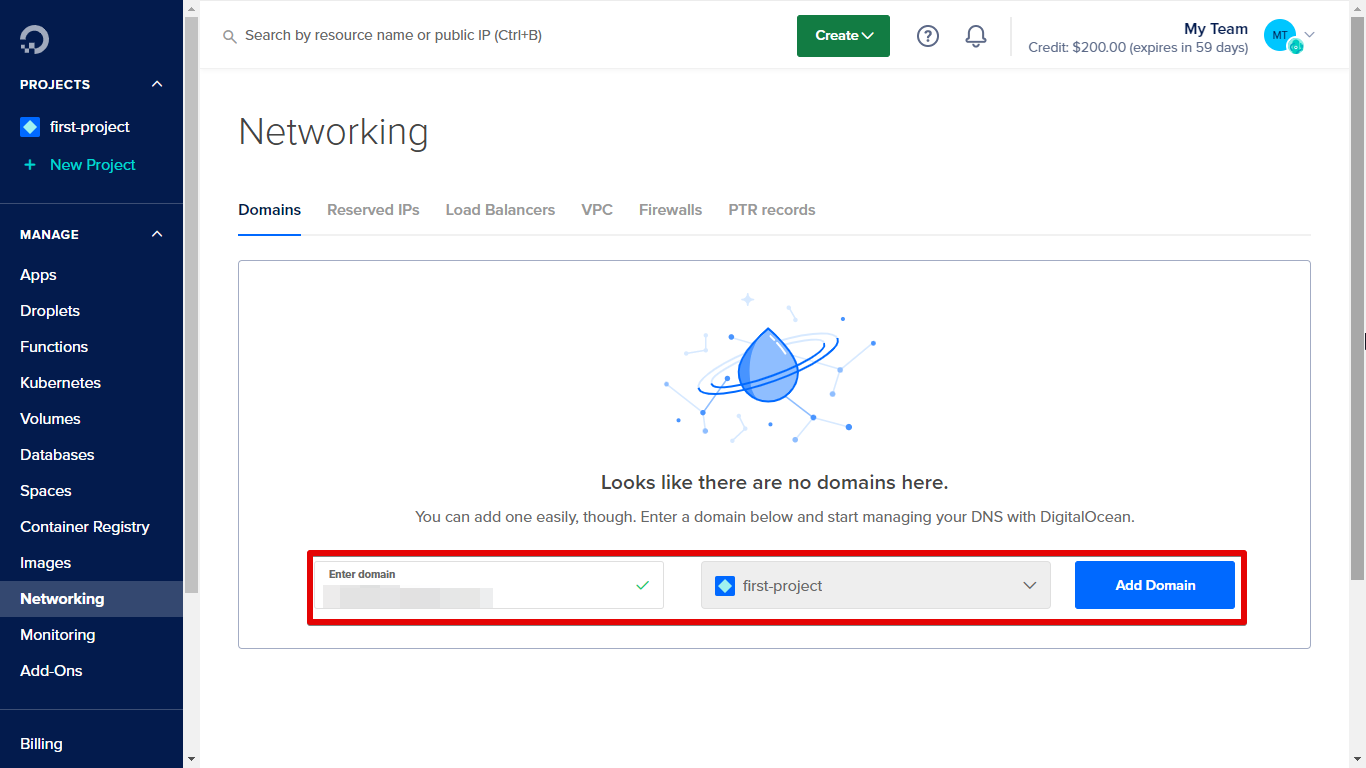
Task: Open Billing in the sidebar
Action: (x=41, y=744)
